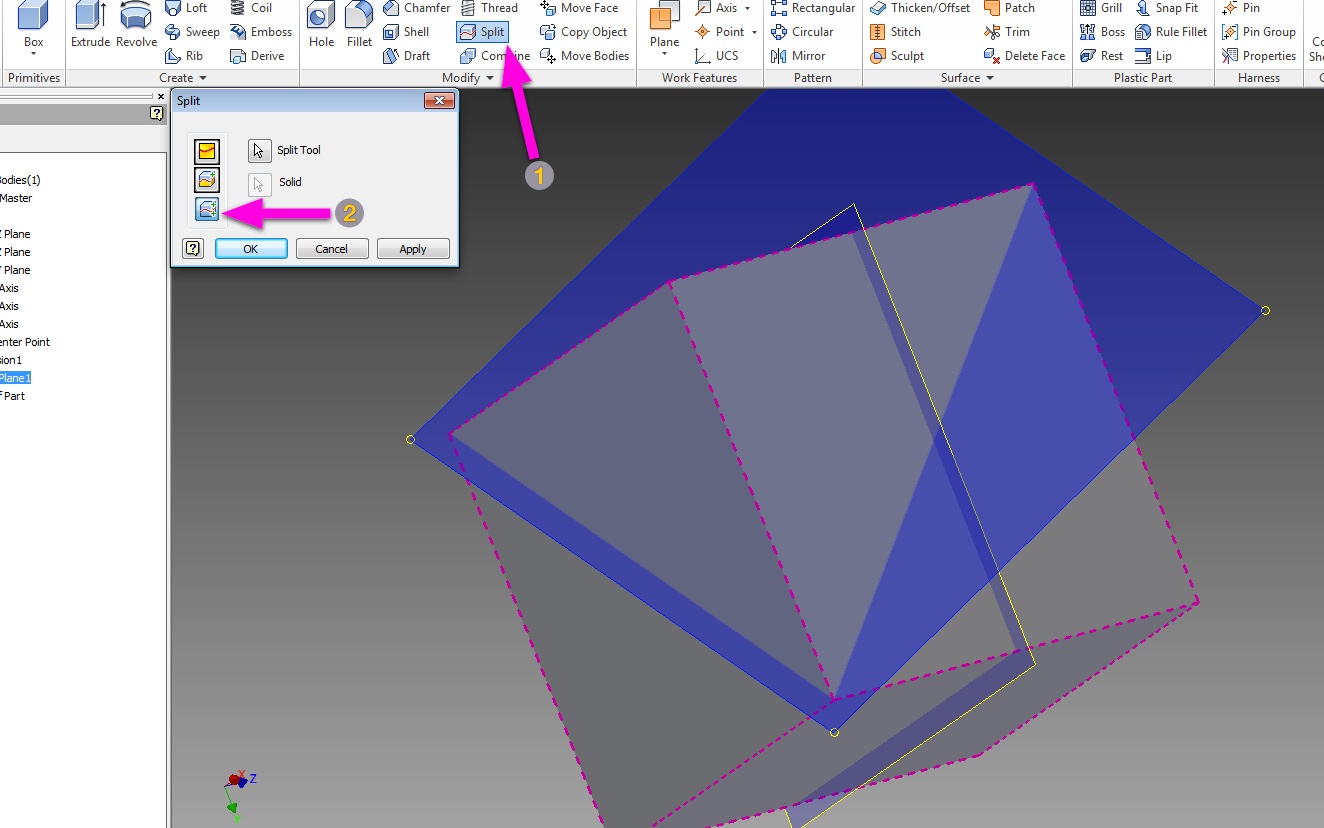This screenshot has width=1324, height=828.
Task: Click the Pin Group tool
Action: 1259,32
